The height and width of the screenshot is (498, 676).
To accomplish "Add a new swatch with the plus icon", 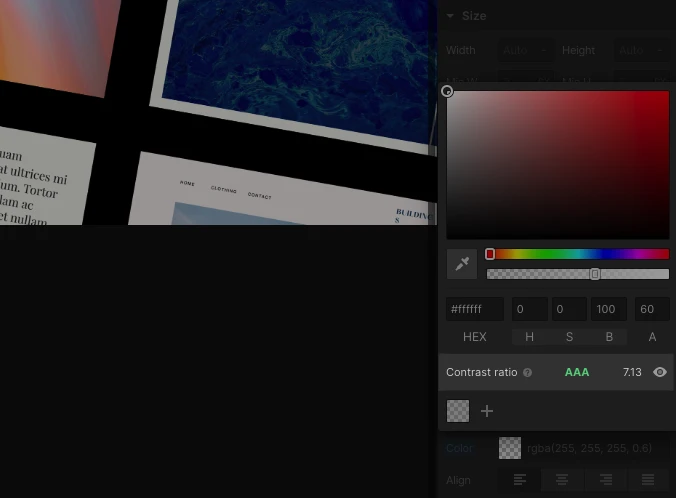I will click(x=487, y=411).
